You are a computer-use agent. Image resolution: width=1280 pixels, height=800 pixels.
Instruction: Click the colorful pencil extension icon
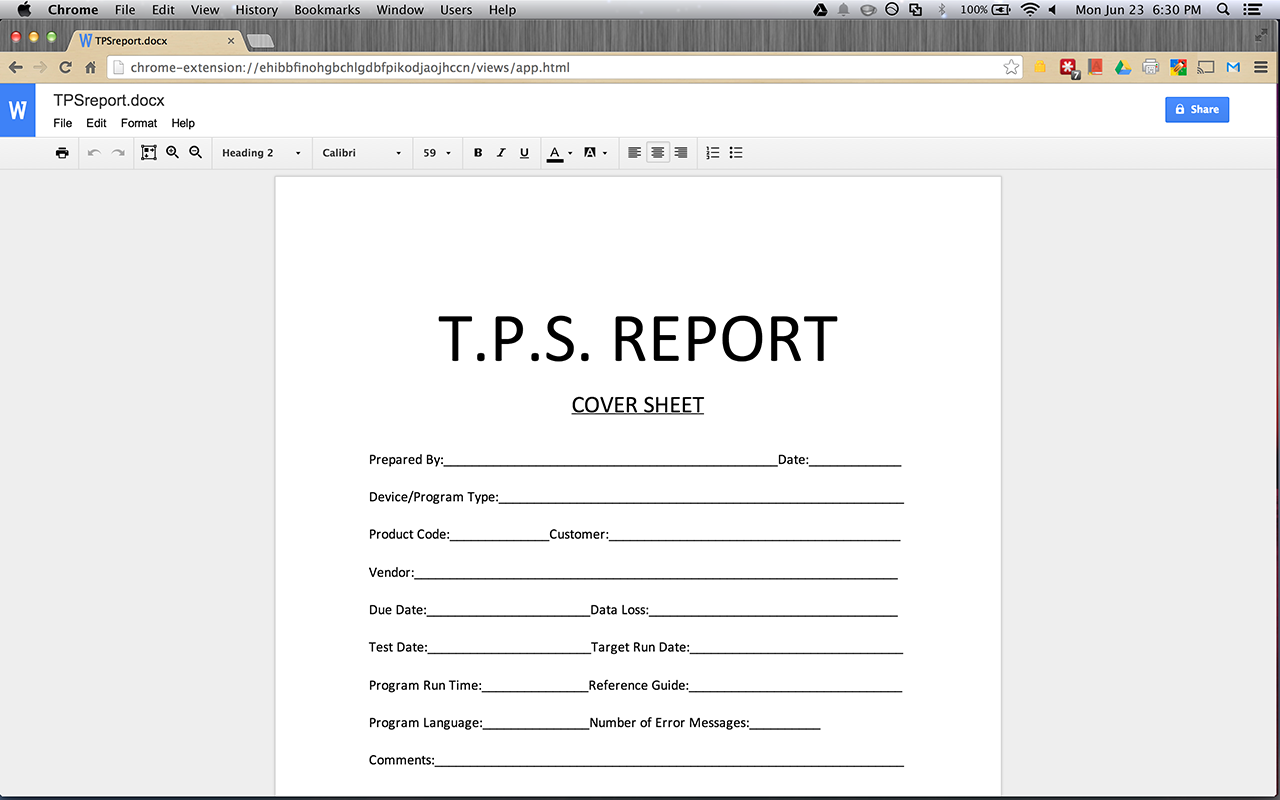pyautogui.click(x=1178, y=67)
